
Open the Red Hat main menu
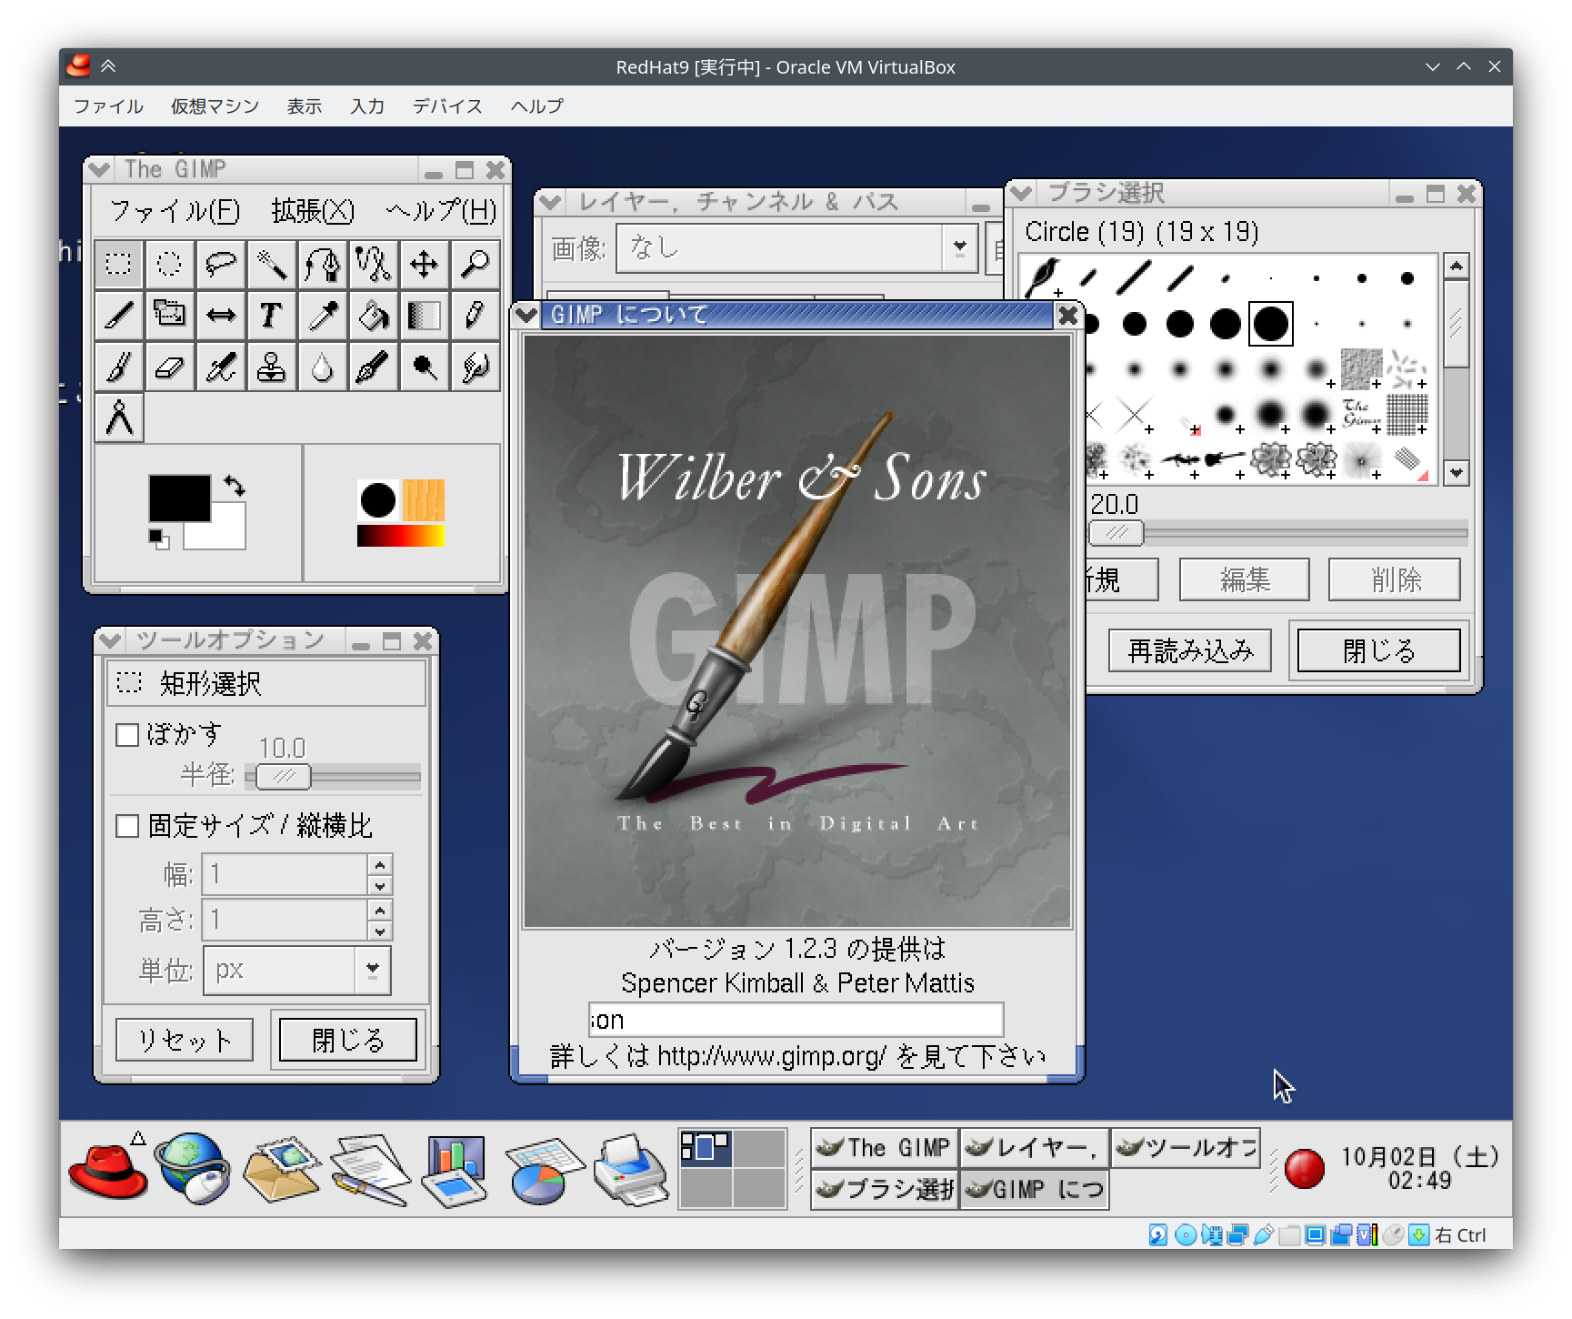(107, 1168)
